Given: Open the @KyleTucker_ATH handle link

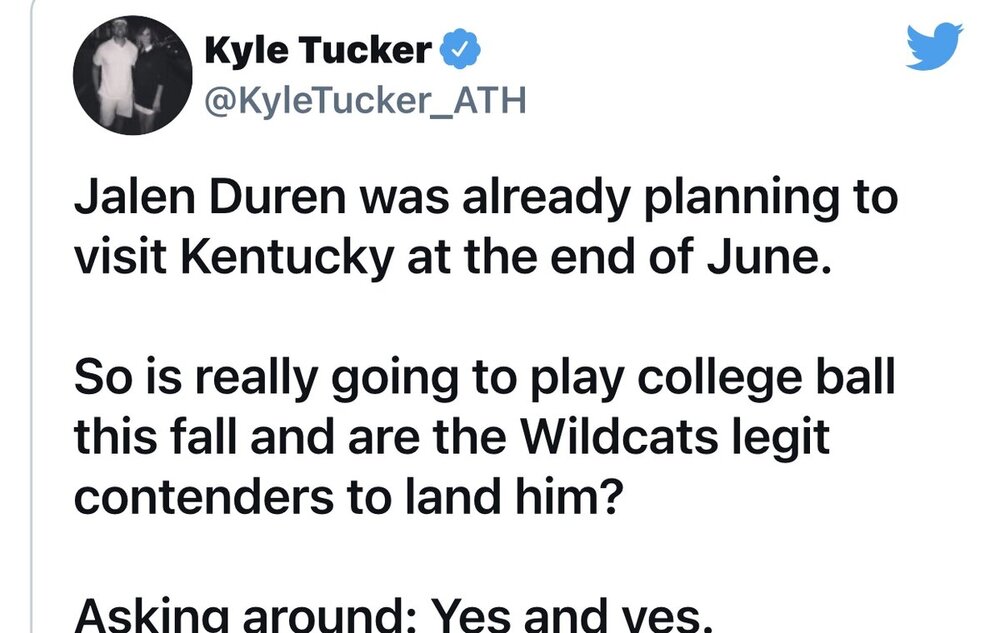Looking at the screenshot, I should coord(365,100).
